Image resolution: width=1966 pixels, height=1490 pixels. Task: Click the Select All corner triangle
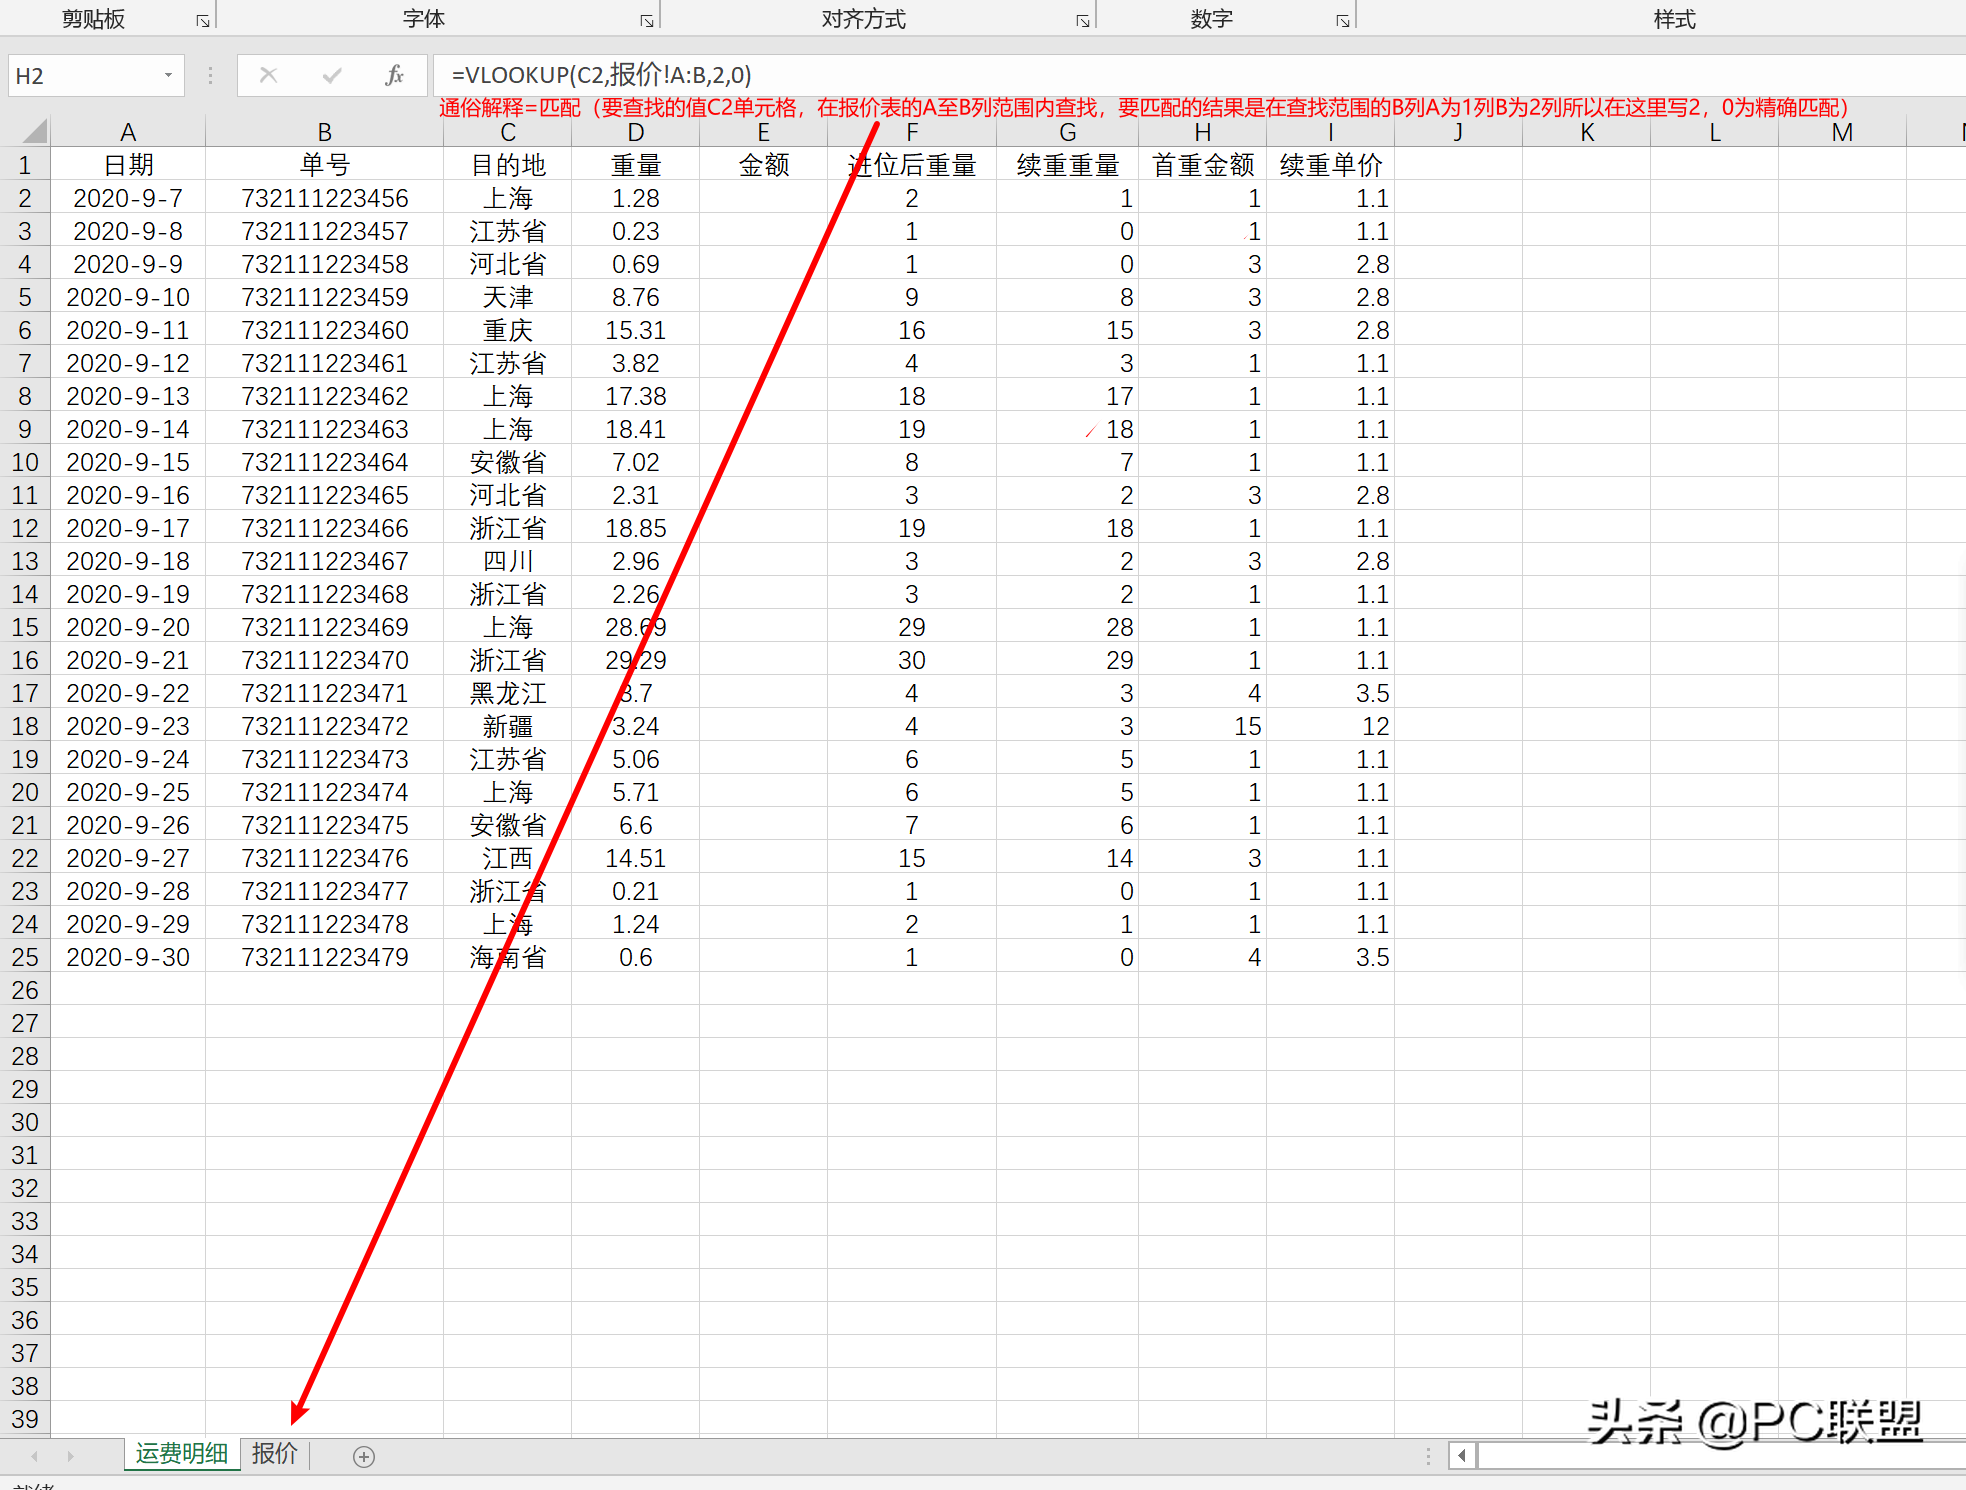click(34, 132)
